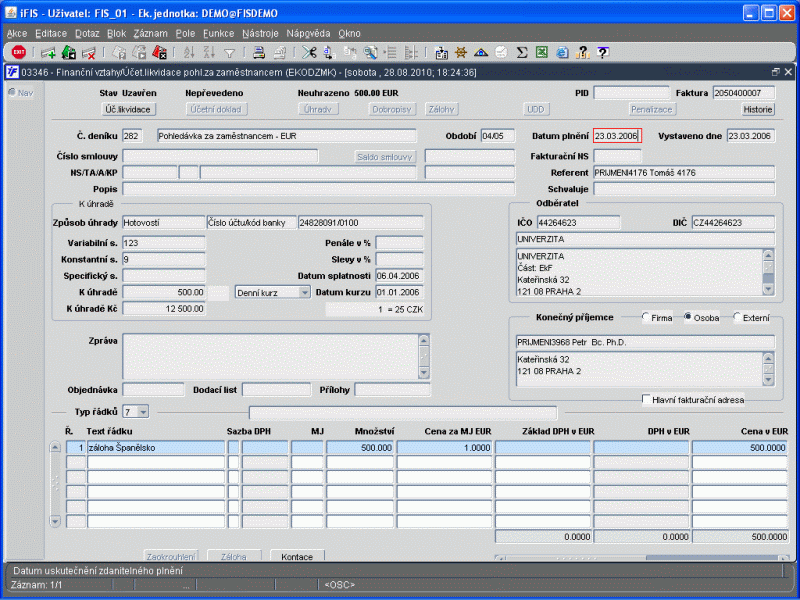
Task: Click the filter funnel icon
Action: pos(229,52)
